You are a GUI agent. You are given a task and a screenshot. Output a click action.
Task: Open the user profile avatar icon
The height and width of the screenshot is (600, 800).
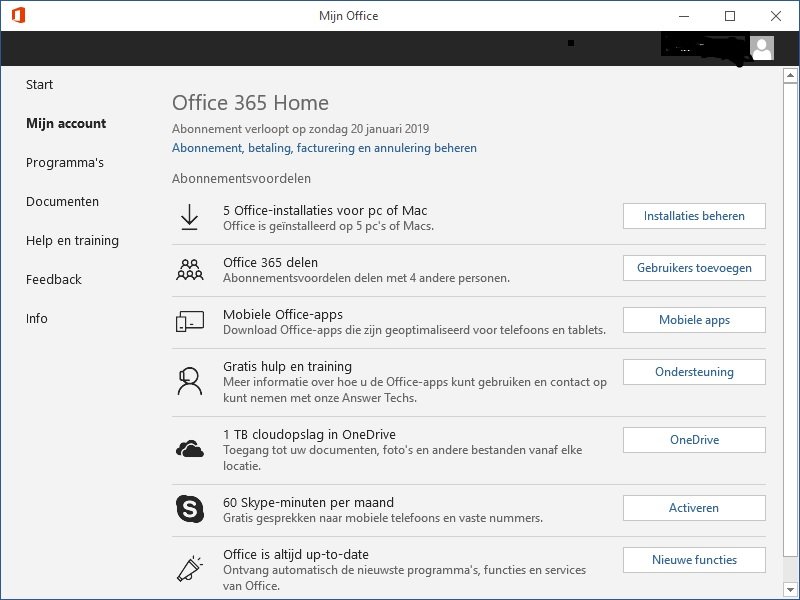coord(762,48)
